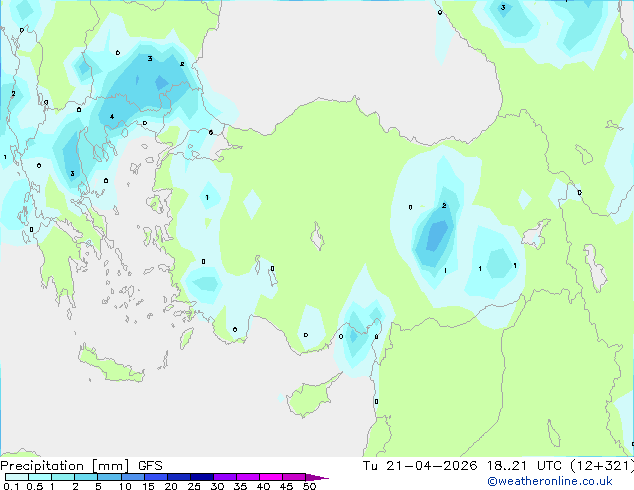
Task: Pick the legend swatch between 10 and 15
Action: (132, 477)
